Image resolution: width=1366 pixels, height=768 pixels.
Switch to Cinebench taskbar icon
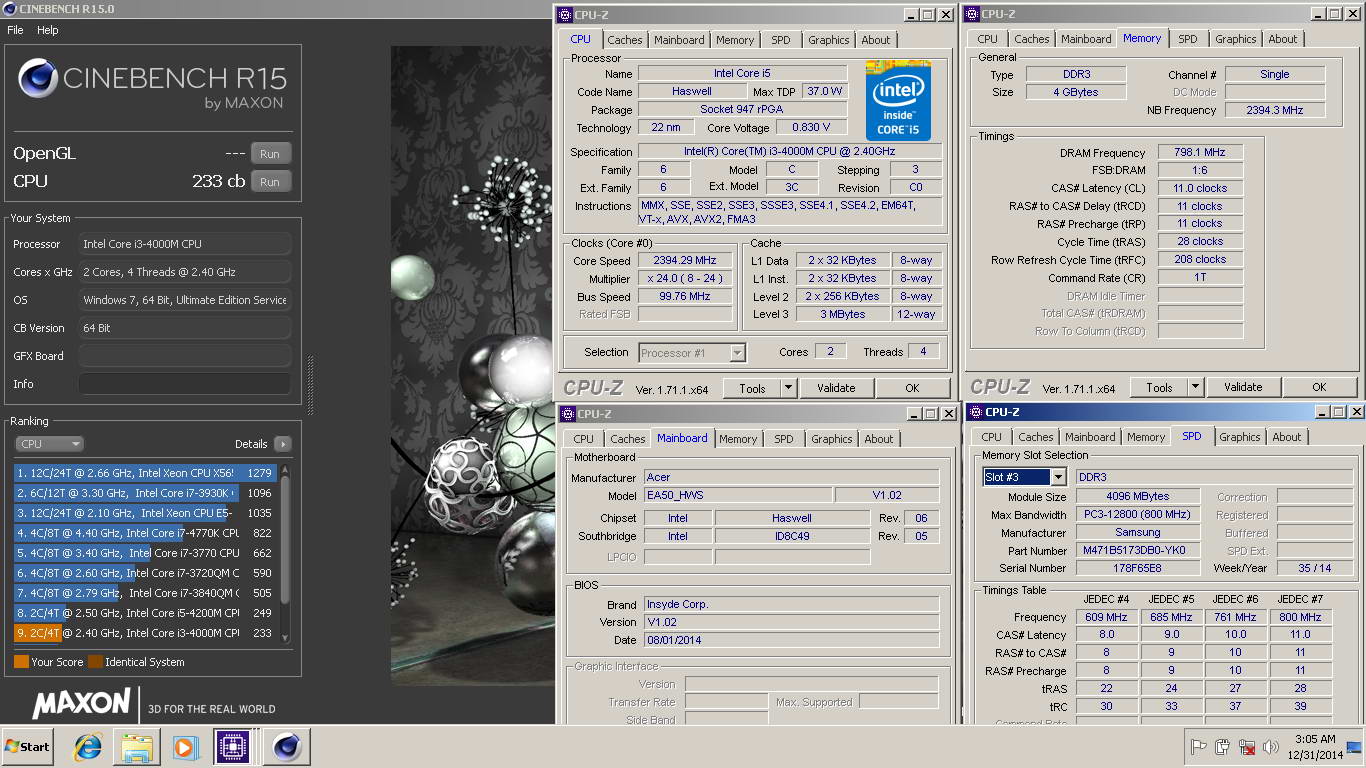click(286, 747)
